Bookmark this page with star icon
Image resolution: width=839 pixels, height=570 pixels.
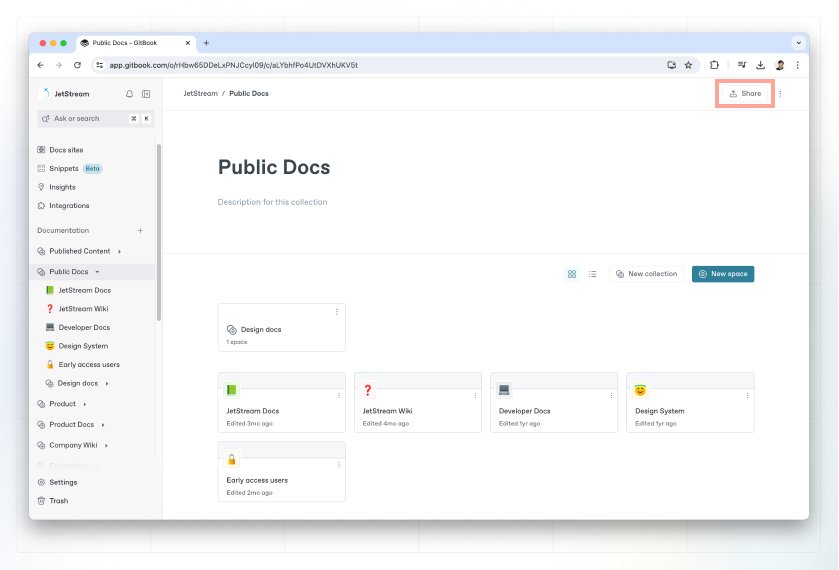point(688,65)
